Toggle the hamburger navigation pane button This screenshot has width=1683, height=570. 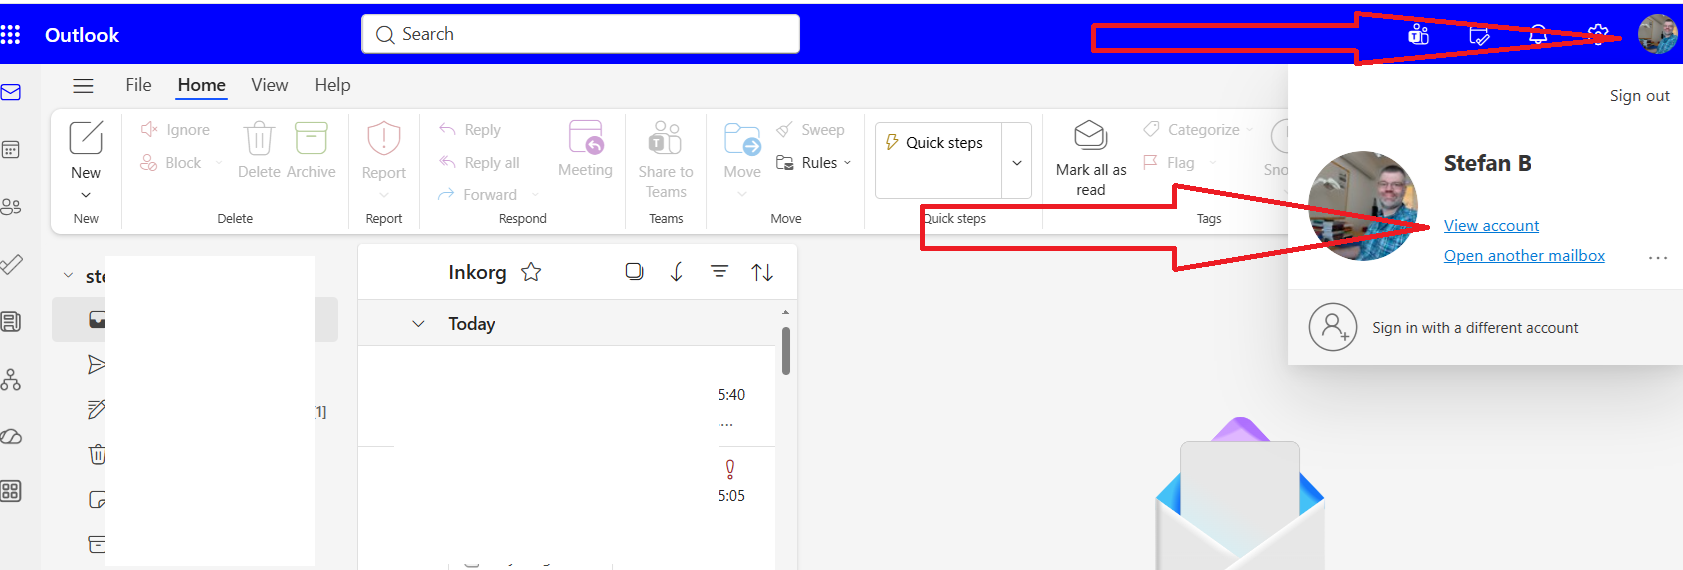click(x=84, y=86)
